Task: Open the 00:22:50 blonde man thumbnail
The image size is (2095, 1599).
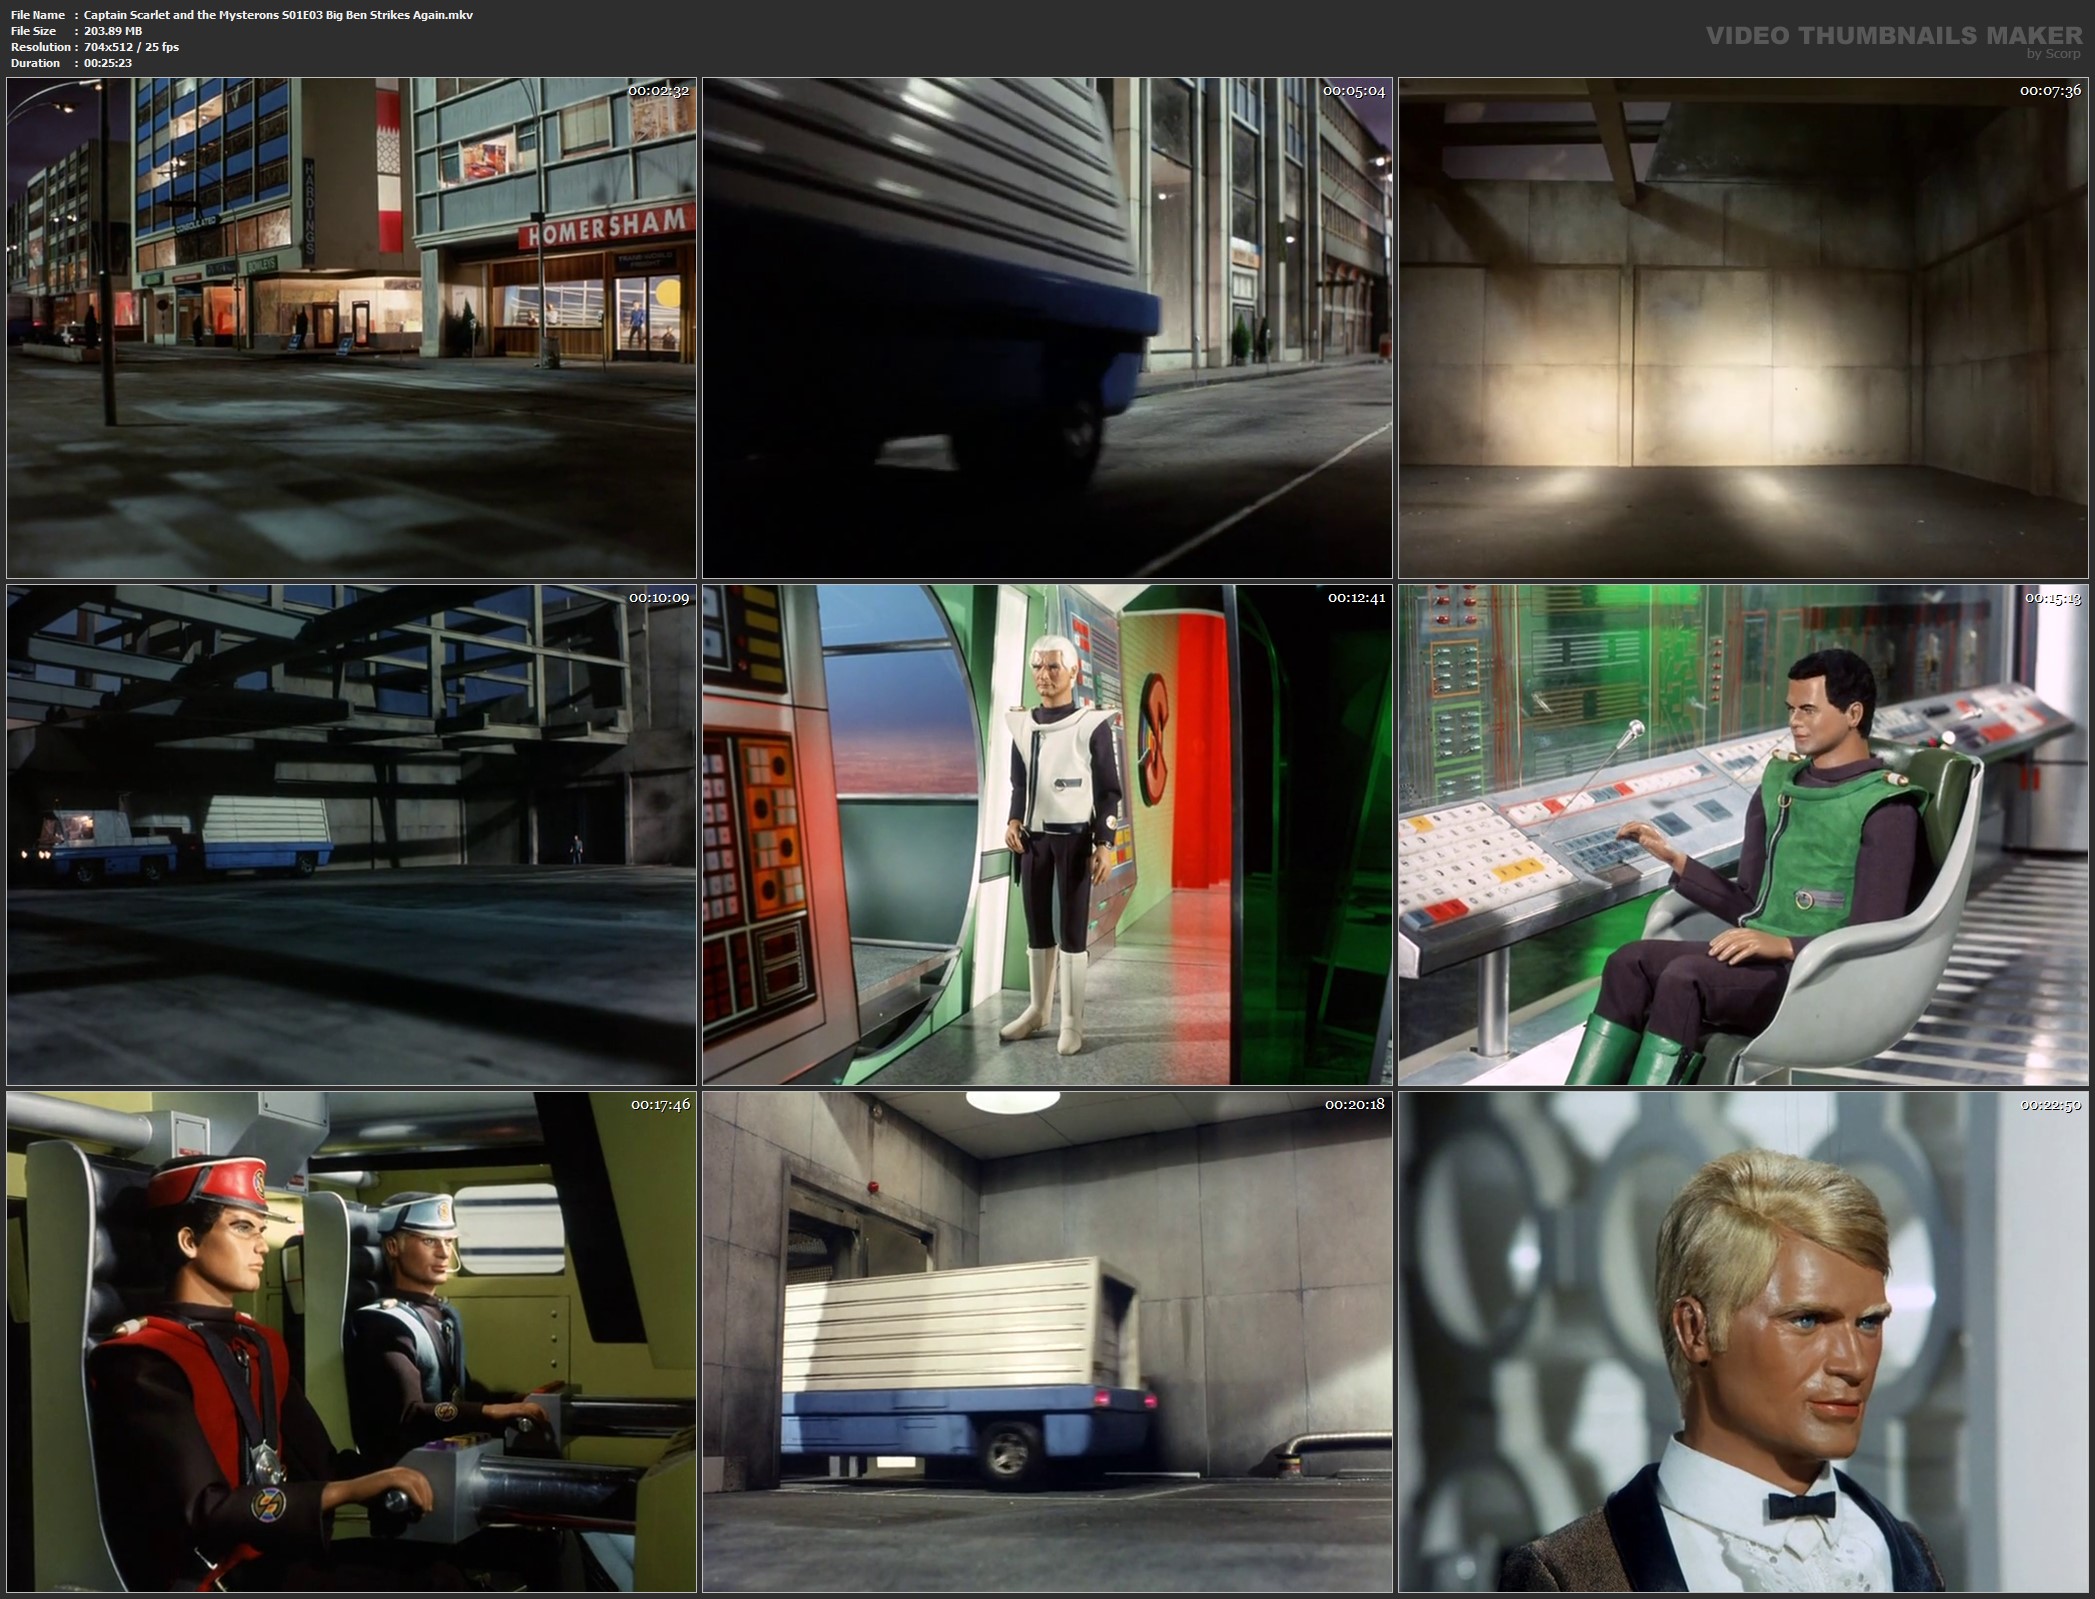Action: pyautogui.click(x=1743, y=1342)
